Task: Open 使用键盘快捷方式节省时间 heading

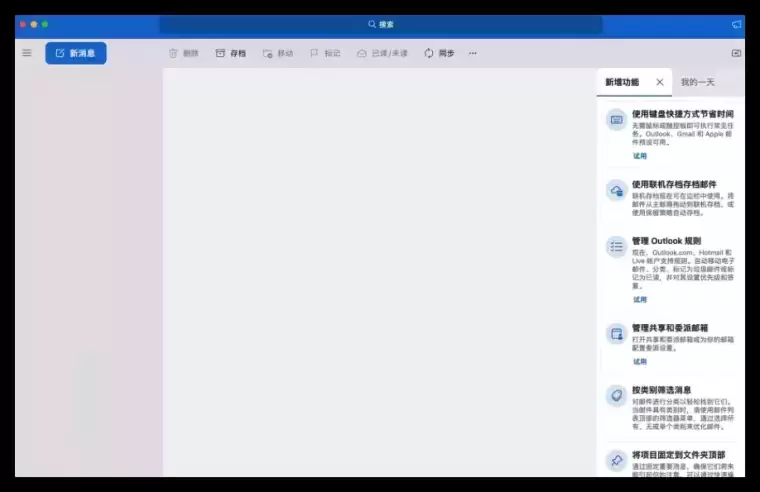Action: [682, 114]
